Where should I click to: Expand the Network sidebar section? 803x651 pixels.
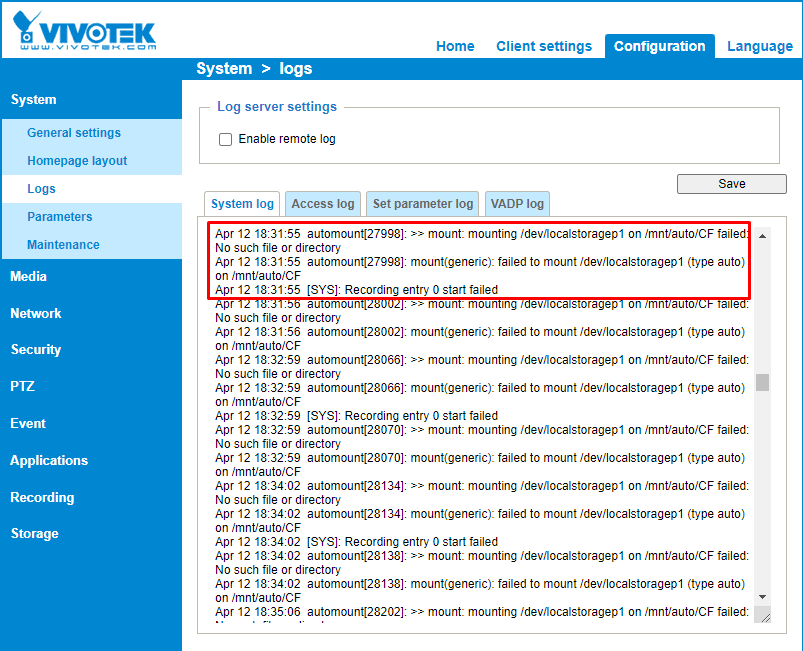[x=36, y=314]
